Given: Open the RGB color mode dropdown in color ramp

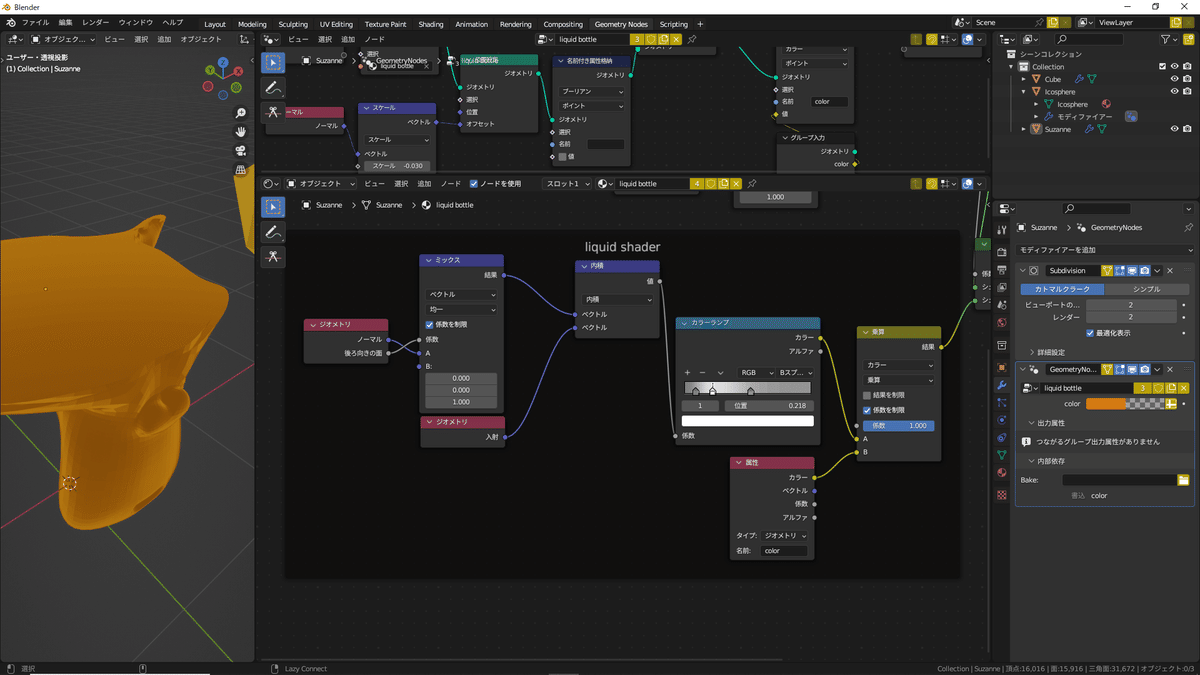Looking at the screenshot, I should click(x=754, y=373).
